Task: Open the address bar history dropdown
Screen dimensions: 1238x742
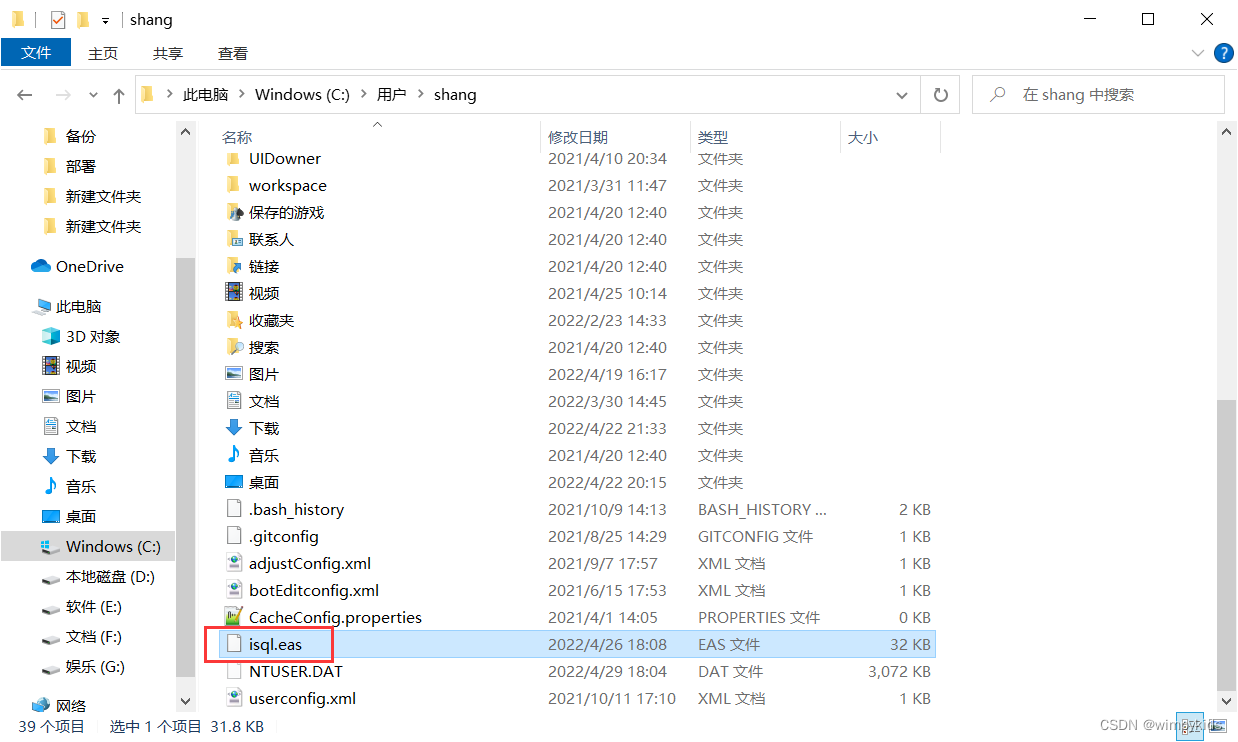Action: click(x=901, y=94)
